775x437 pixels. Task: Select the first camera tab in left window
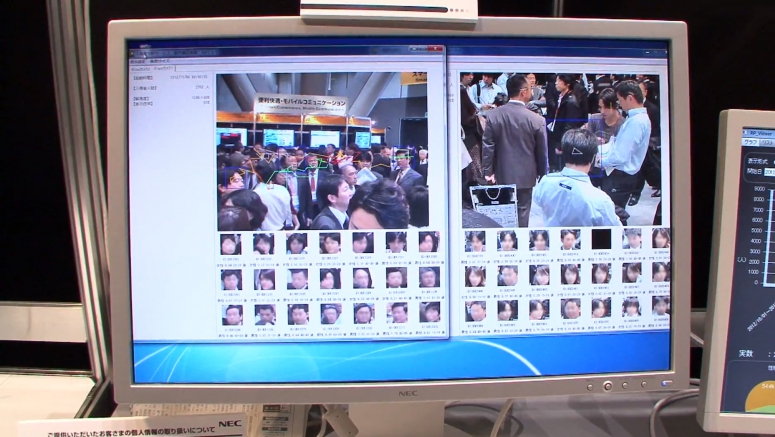141,68
